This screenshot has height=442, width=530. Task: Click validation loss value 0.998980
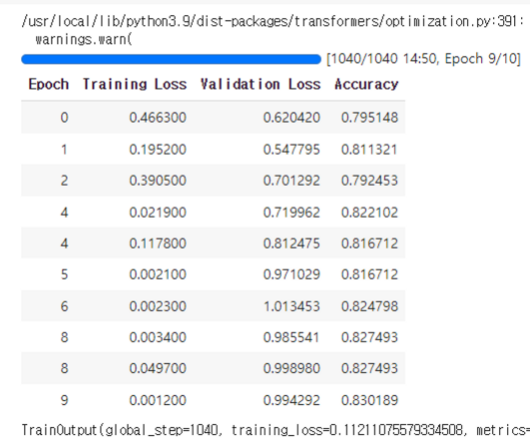coord(292,368)
